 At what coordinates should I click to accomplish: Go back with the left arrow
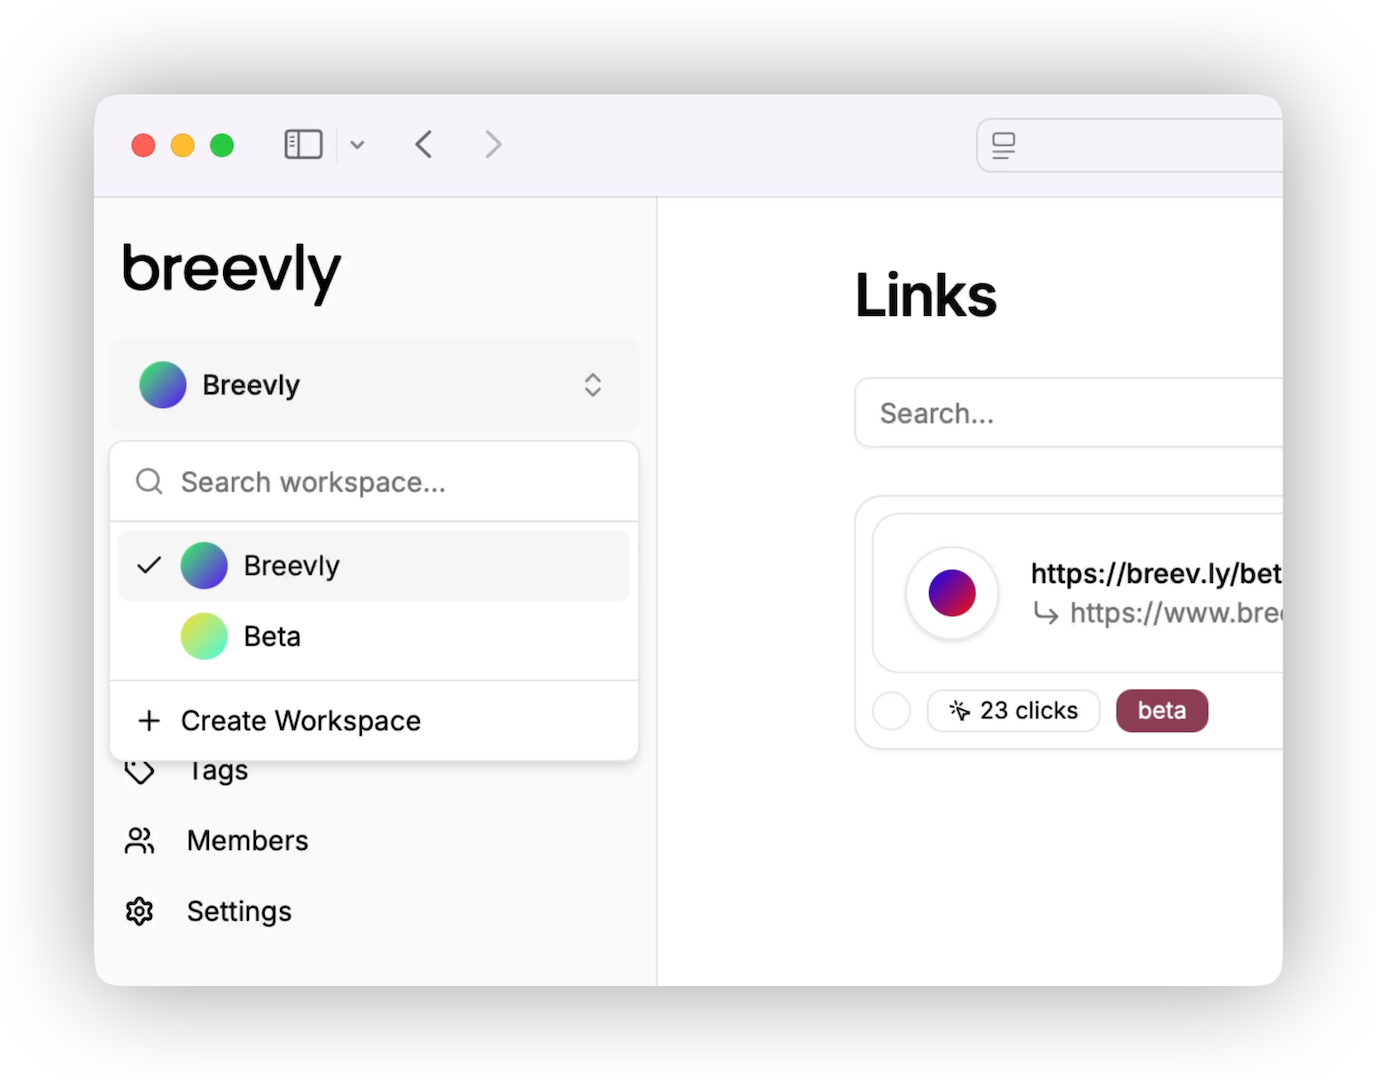tap(424, 145)
